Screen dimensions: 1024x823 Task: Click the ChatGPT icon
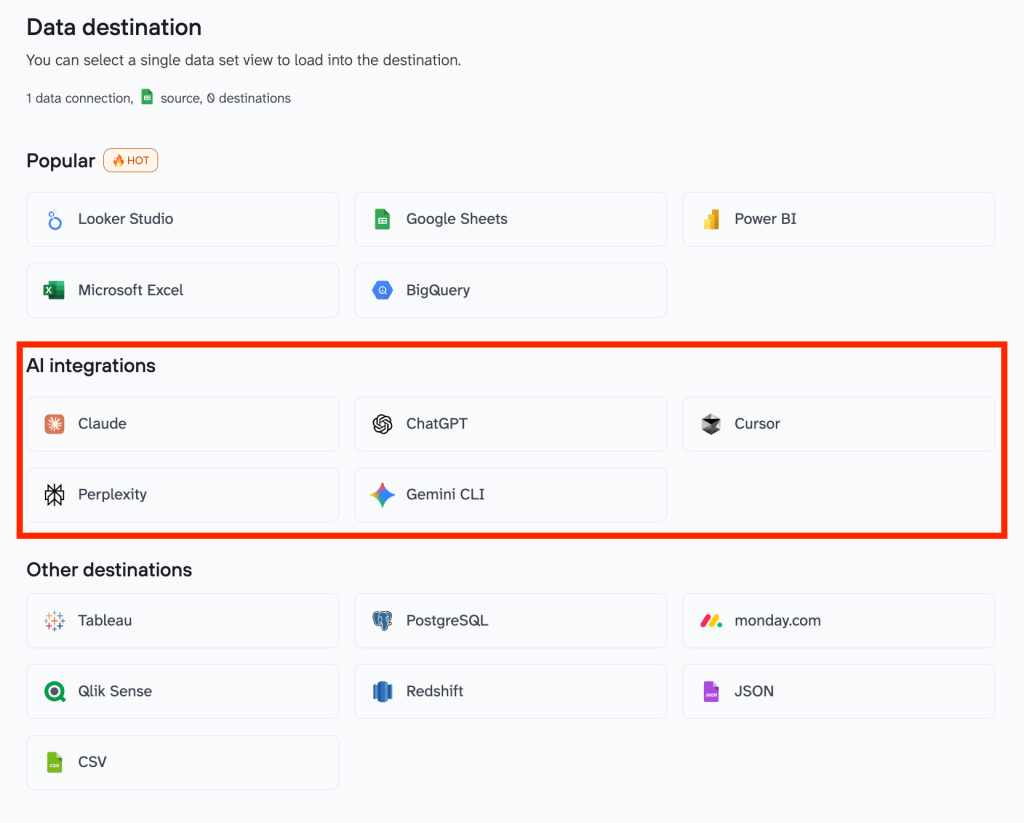382,423
